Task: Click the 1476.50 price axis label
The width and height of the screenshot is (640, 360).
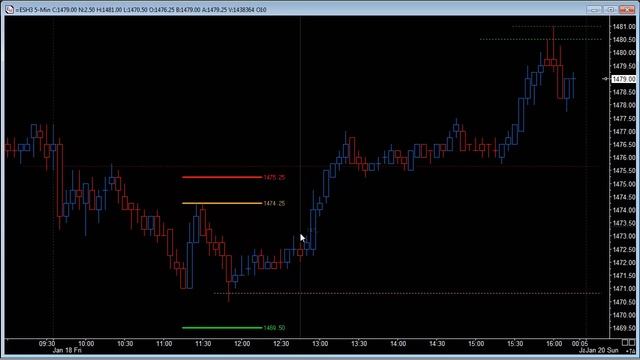Action: coord(624,144)
